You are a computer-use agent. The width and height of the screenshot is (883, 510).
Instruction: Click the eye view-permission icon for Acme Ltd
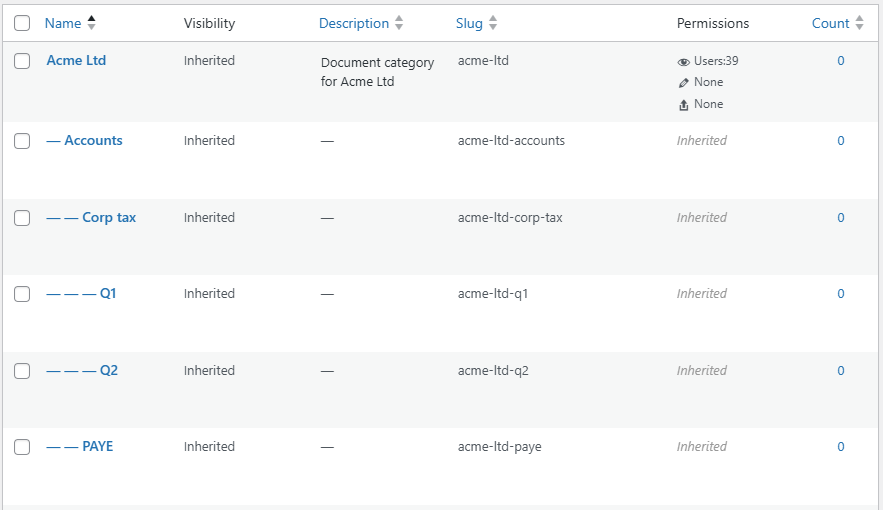(683, 62)
